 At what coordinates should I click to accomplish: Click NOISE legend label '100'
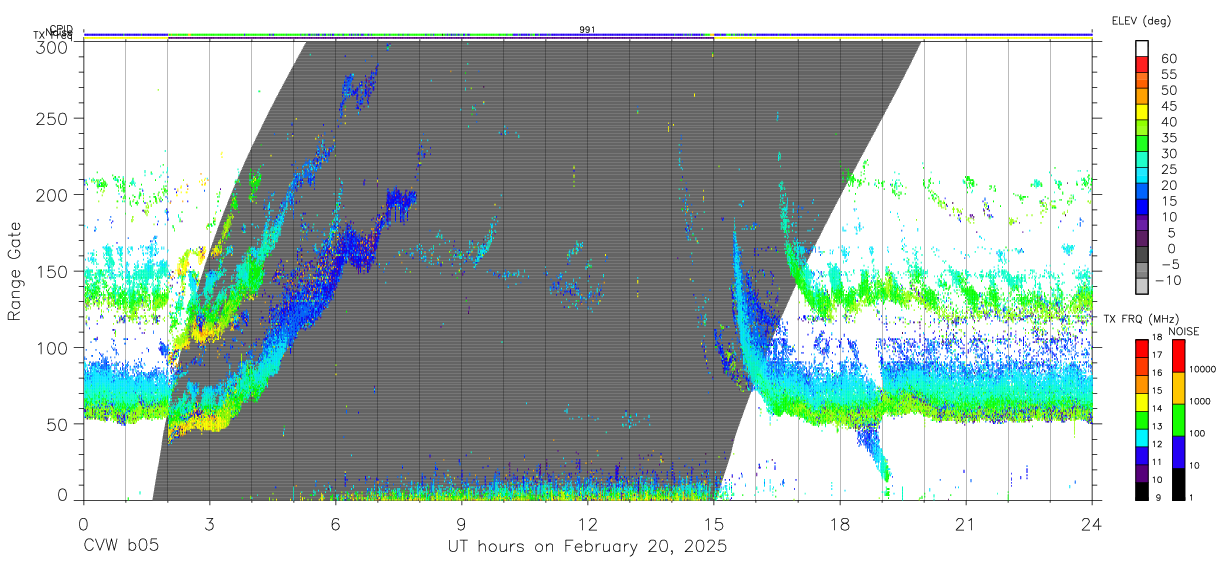pos(1197,433)
